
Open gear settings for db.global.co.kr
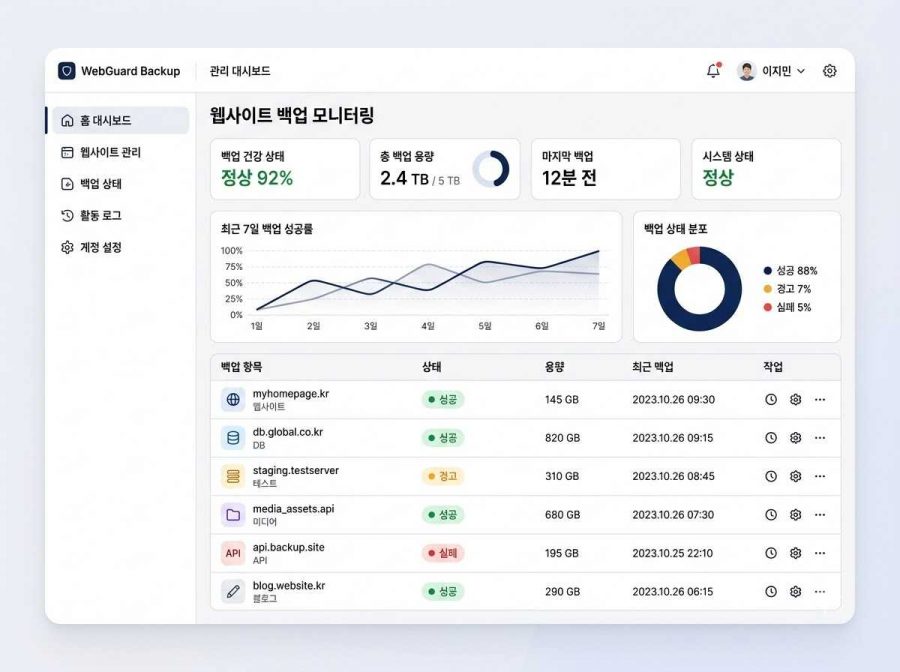[x=796, y=438]
